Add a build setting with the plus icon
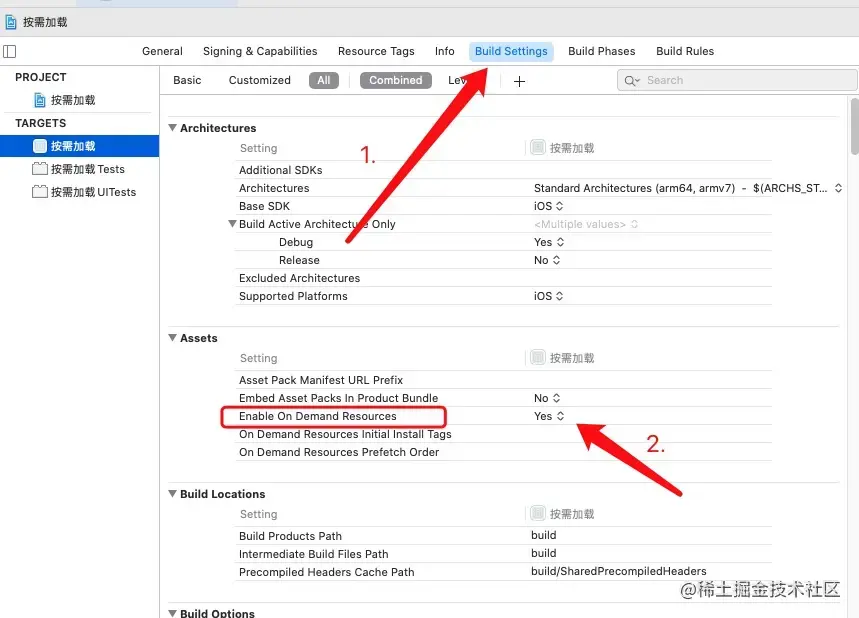Screen dimensions: 859x618 [519, 81]
